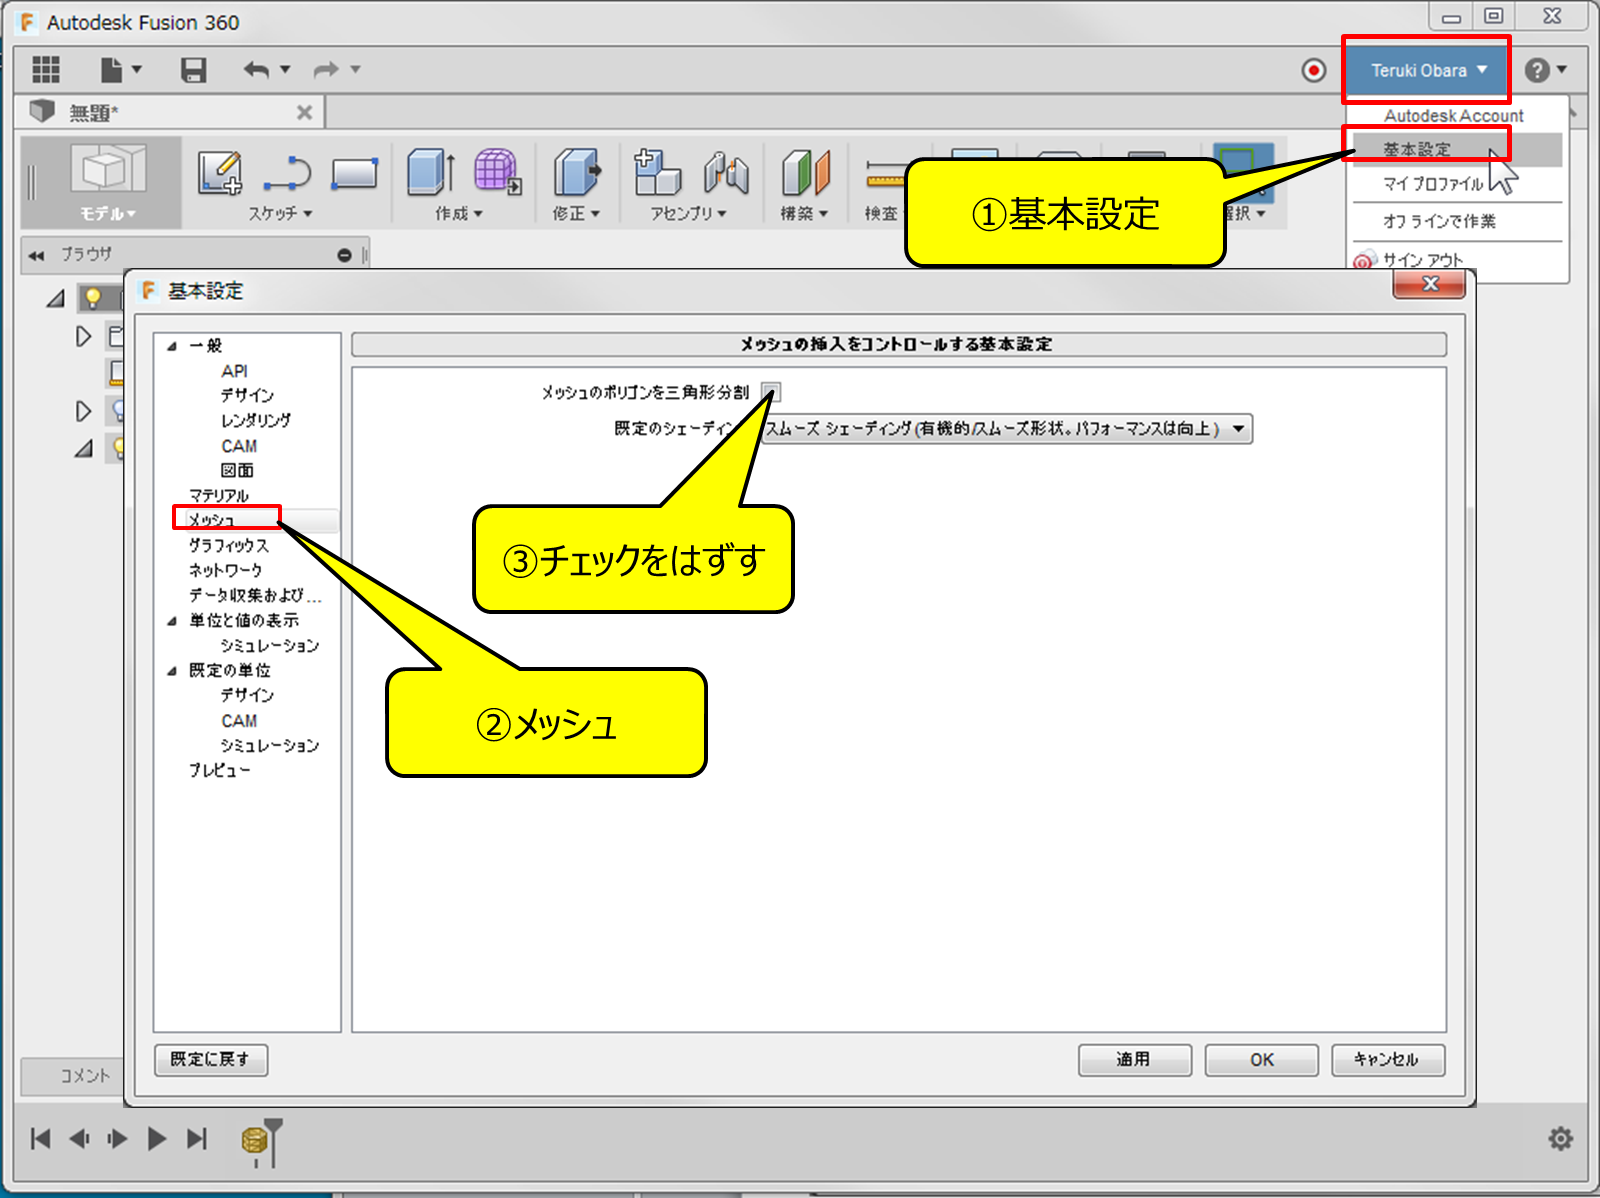Viewport: 1600px width, 1198px height.
Task: Choose Autodesk Account from user menu
Action: point(1453,116)
